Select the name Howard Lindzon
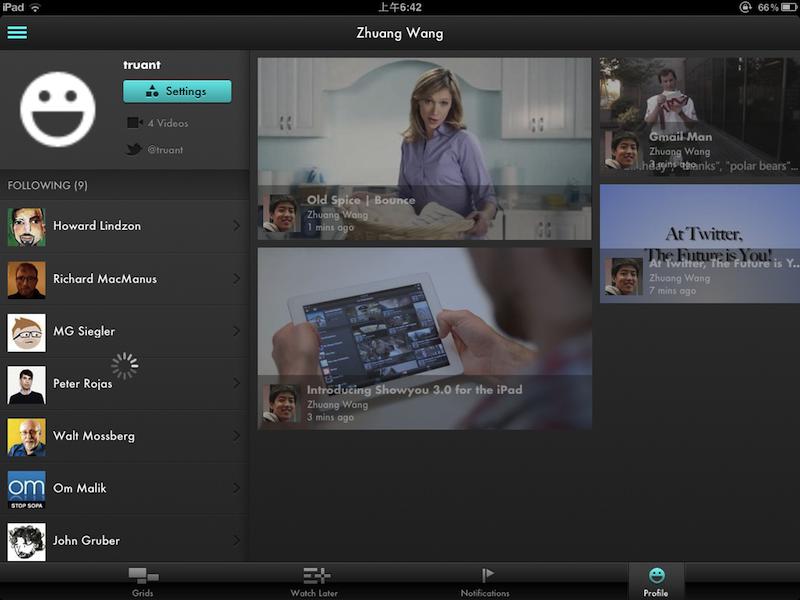 [97, 226]
